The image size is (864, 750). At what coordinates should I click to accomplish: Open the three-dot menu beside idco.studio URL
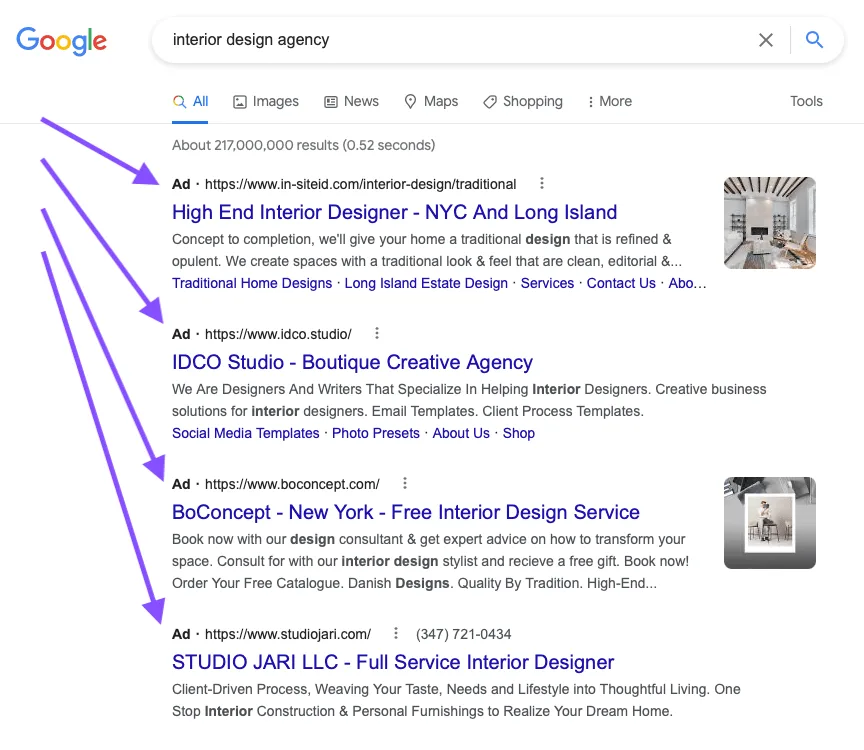pyautogui.click(x=377, y=333)
